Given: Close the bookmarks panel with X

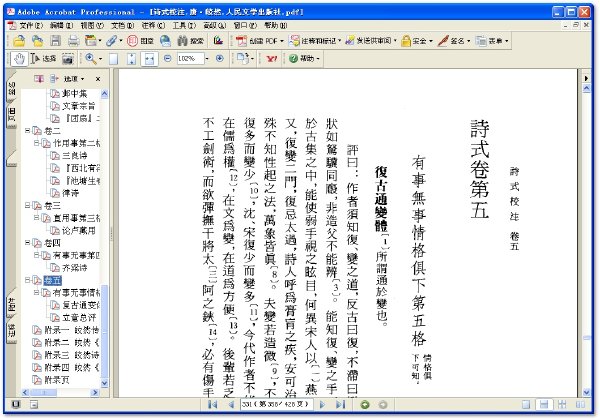Looking at the screenshot, I should [98, 79].
